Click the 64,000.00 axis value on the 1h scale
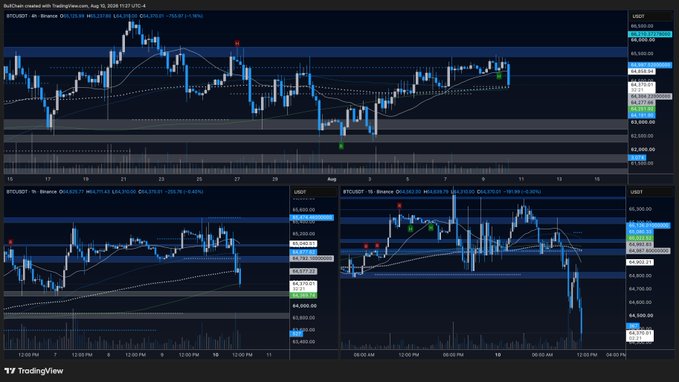Image resolution: width=679 pixels, height=382 pixels. (x=304, y=306)
